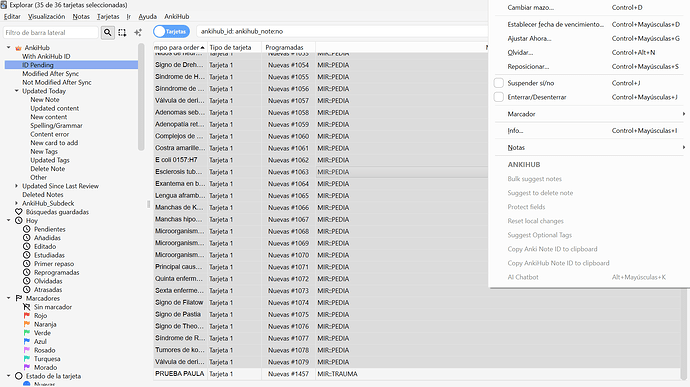
Task: Check the Enterrar/Desenterrar checkbox
Action: (499, 97)
